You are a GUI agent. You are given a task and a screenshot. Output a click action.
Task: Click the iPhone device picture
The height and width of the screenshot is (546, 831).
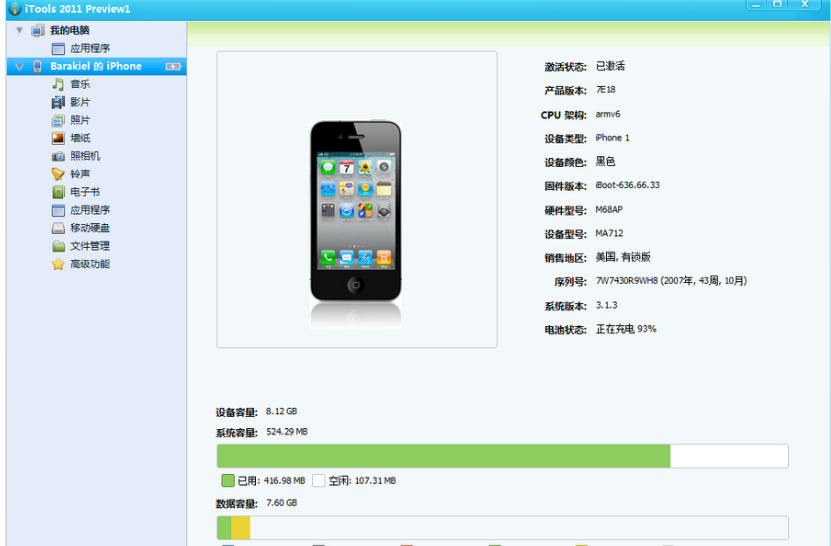(356, 212)
